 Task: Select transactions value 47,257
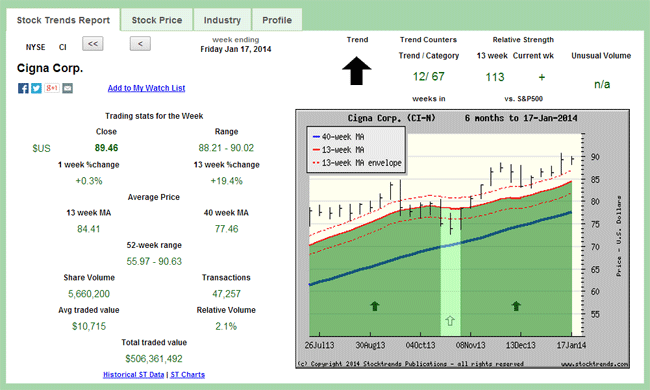click(x=226, y=294)
